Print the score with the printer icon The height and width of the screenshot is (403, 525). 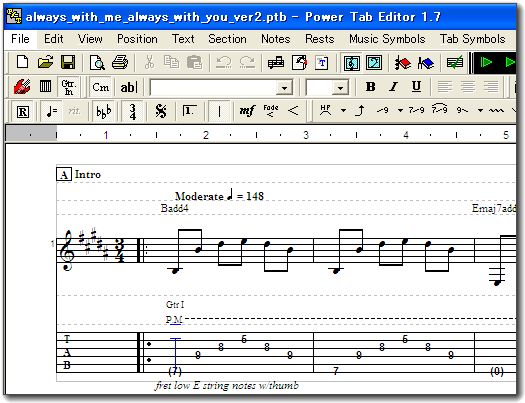120,62
